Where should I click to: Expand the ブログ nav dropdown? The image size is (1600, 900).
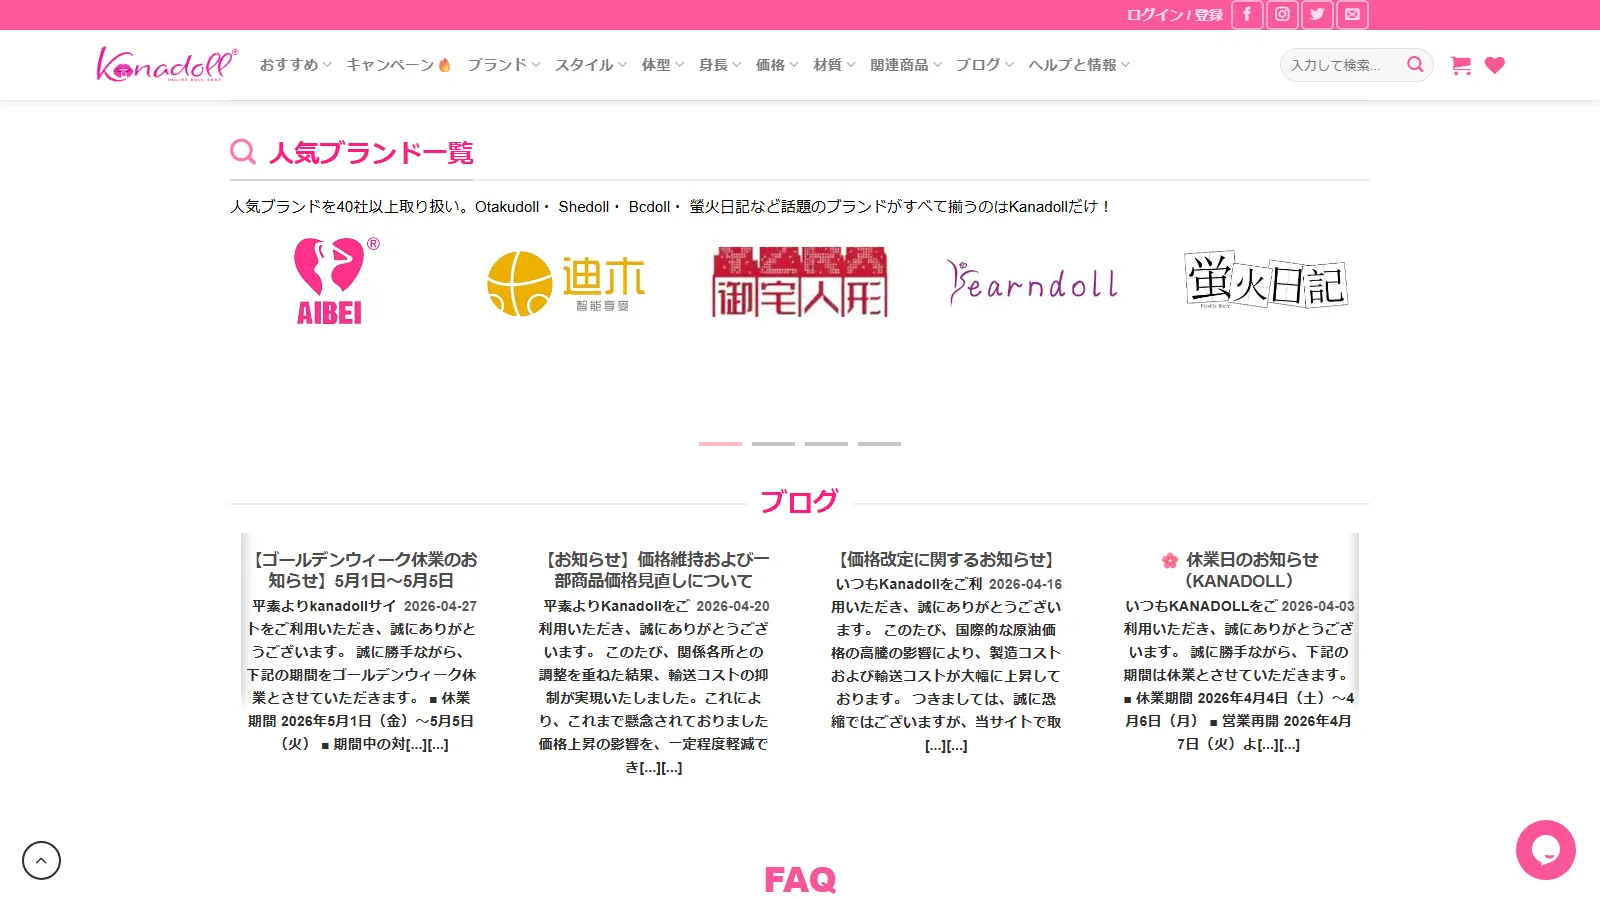point(985,65)
